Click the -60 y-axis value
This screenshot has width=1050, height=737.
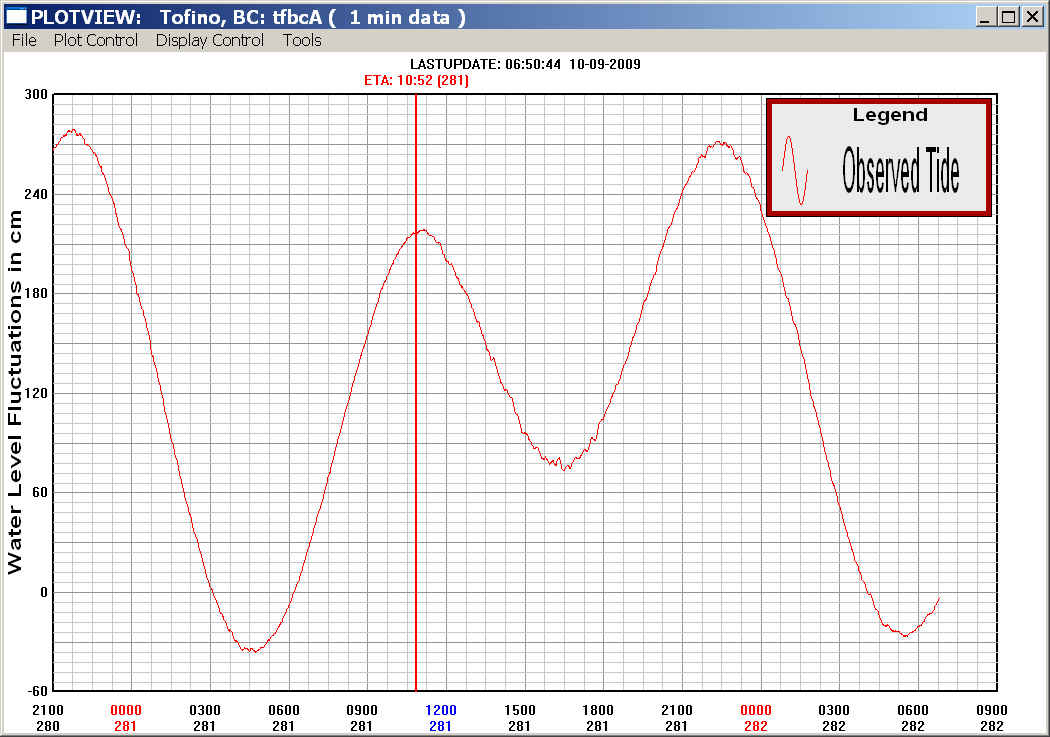36,690
